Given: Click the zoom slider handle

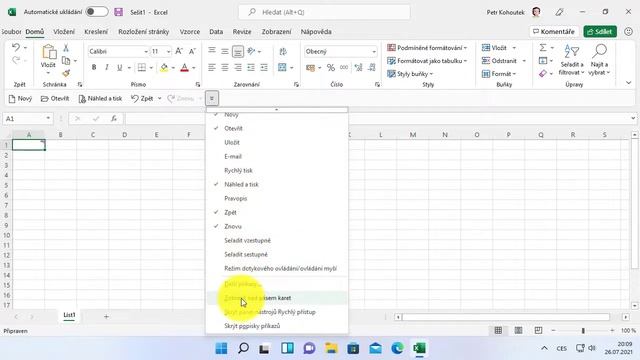Looking at the screenshot, I should 583,331.
